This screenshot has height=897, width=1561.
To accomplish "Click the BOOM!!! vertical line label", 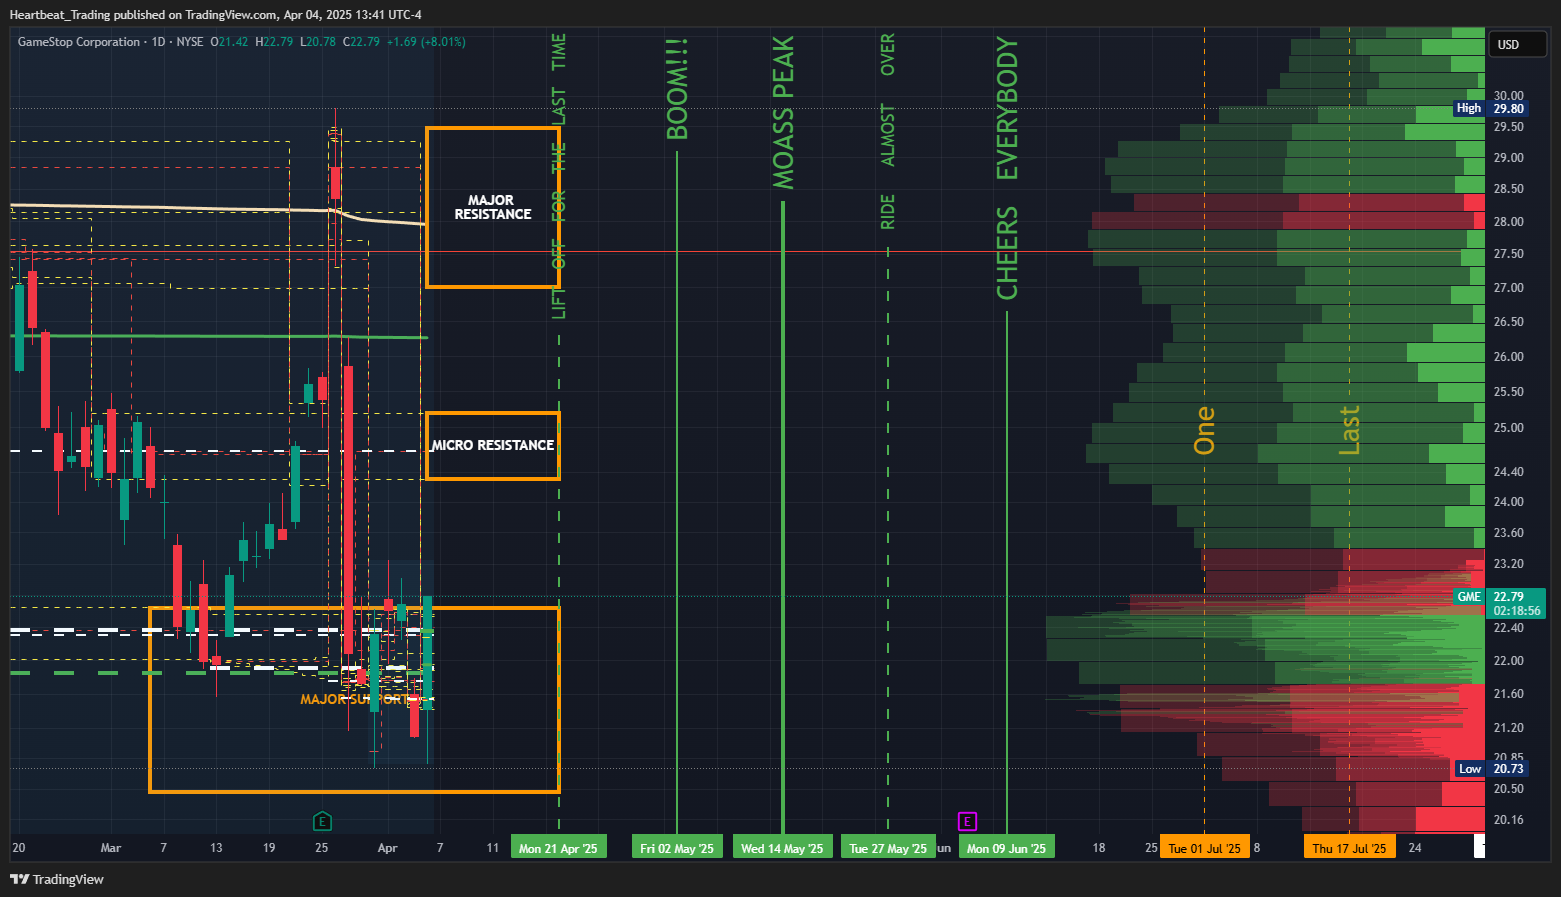I will (677, 89).
